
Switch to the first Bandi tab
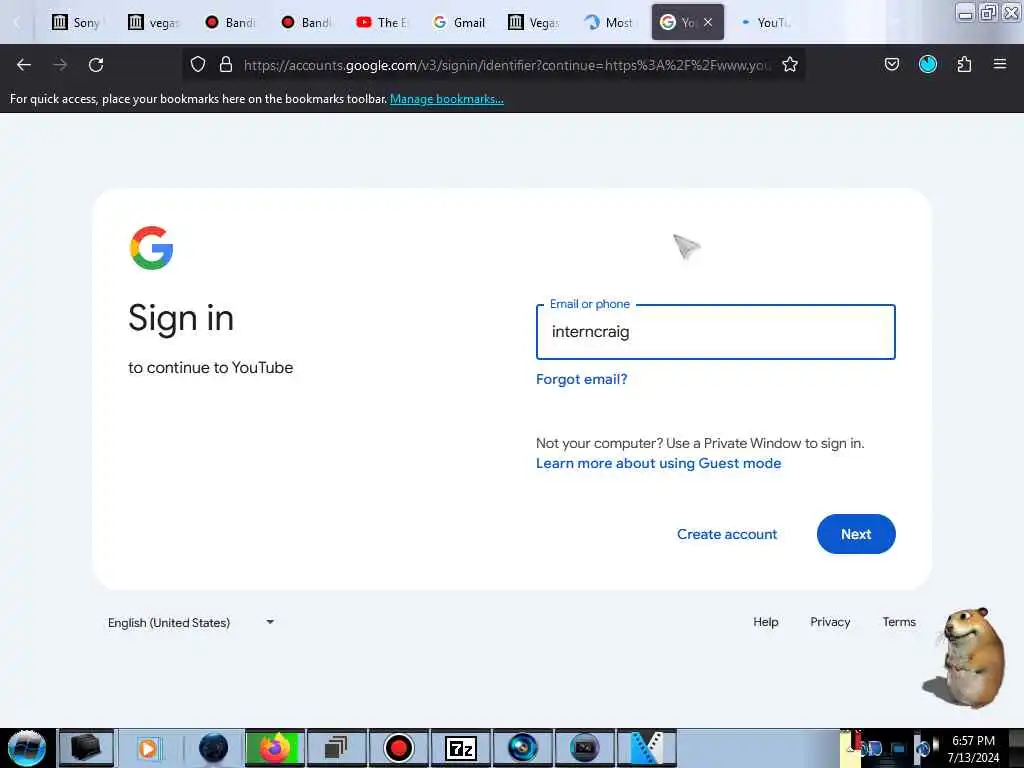(230, 22)
